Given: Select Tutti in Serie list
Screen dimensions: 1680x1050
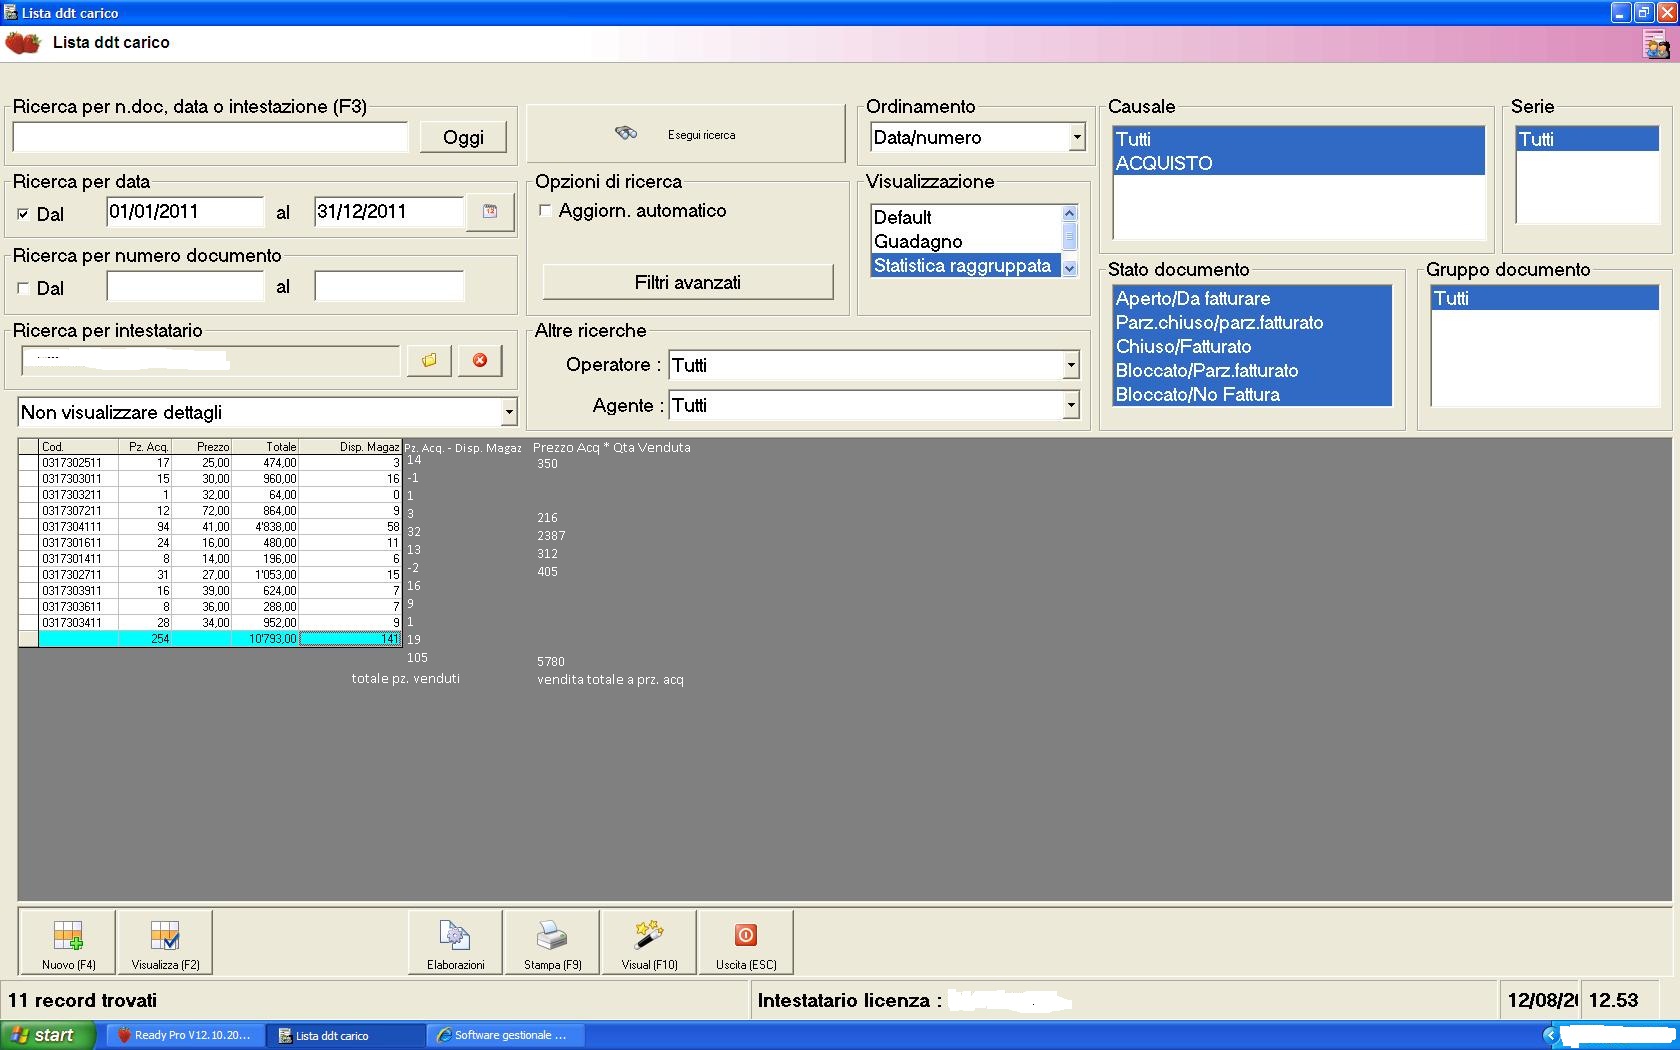Looking at the screenshot, I should point(1587,139).
